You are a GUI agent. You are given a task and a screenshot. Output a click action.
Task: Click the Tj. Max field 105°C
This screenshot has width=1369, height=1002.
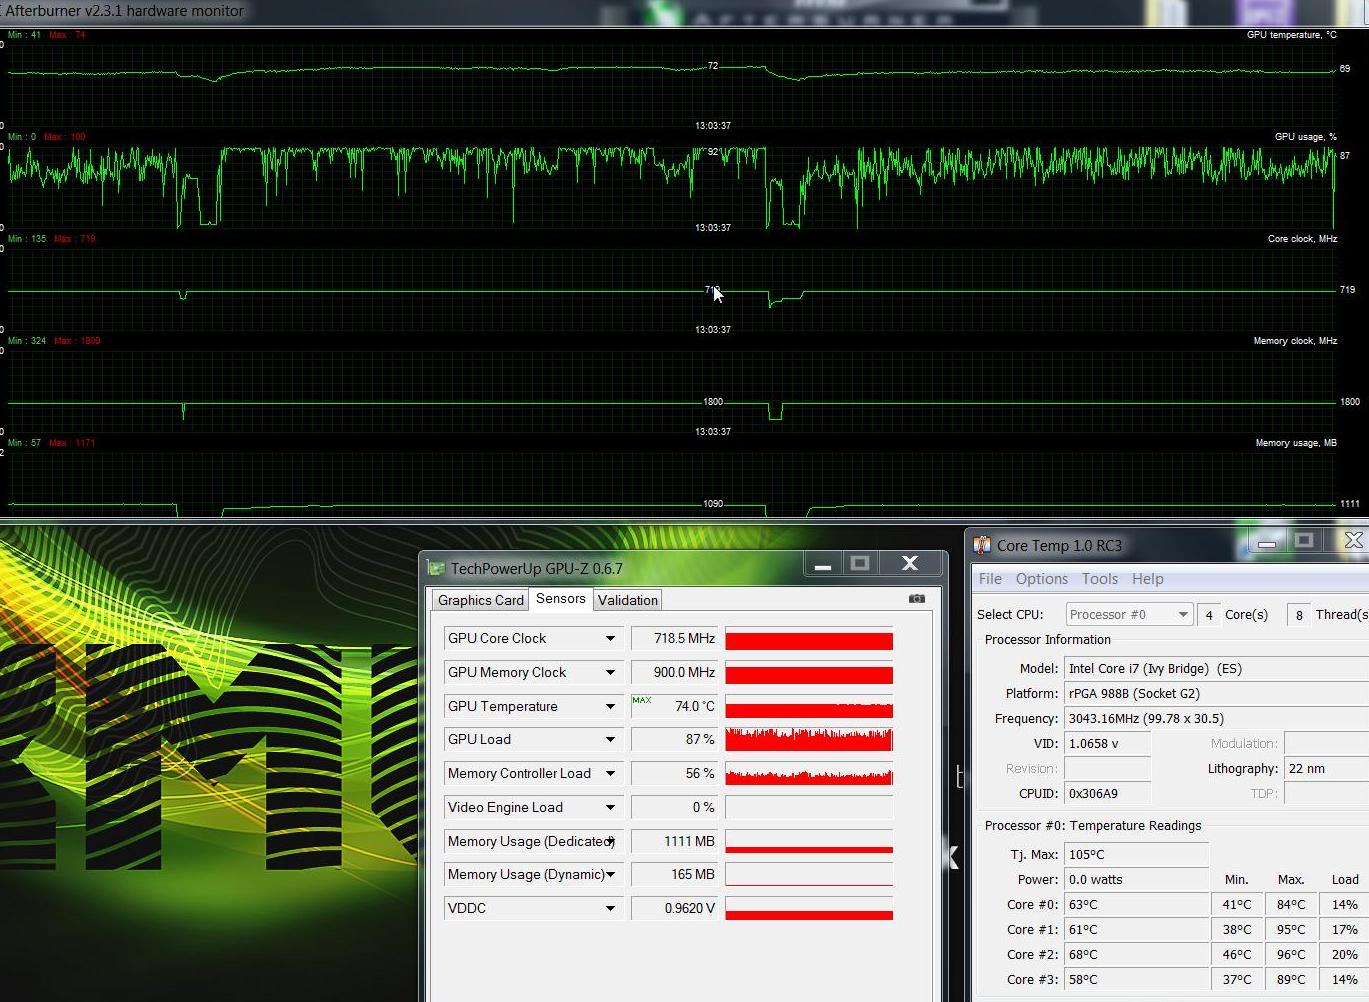[1136, 854]
